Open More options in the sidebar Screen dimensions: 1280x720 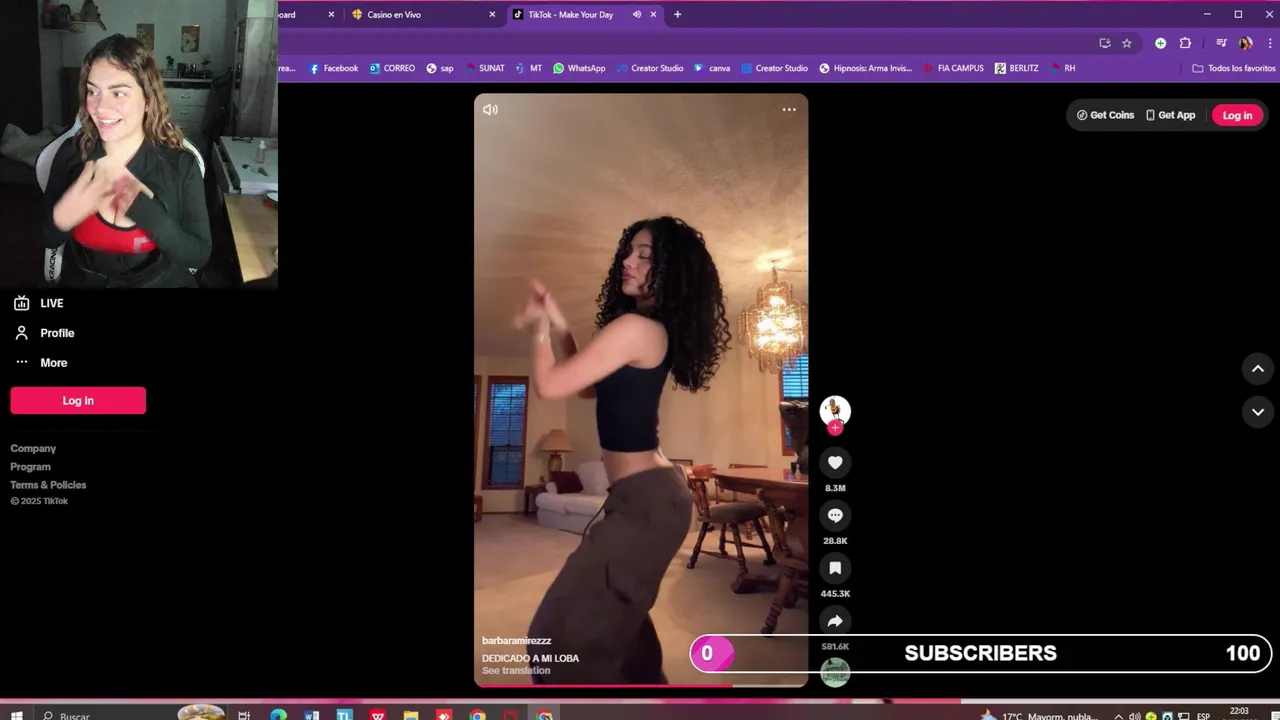pyautogui.click(x=42, y=363)
